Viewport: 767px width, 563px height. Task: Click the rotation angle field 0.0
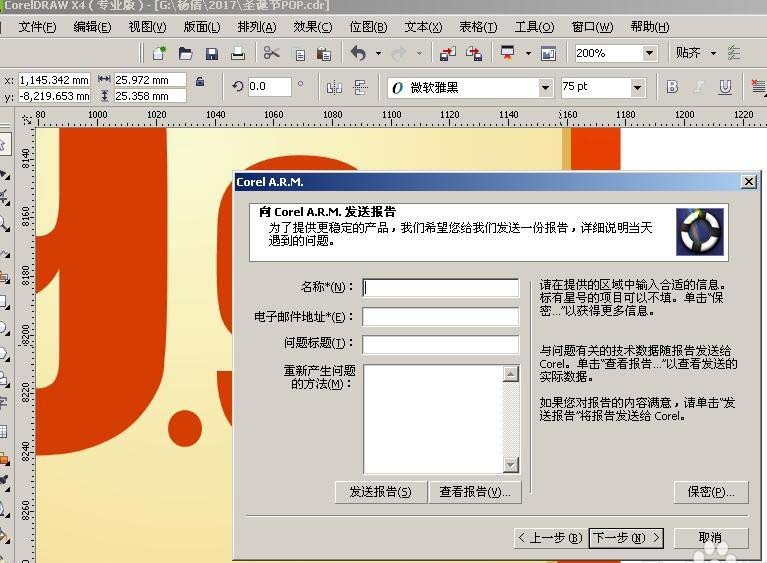pyautogui.click(x=269, y=87)
